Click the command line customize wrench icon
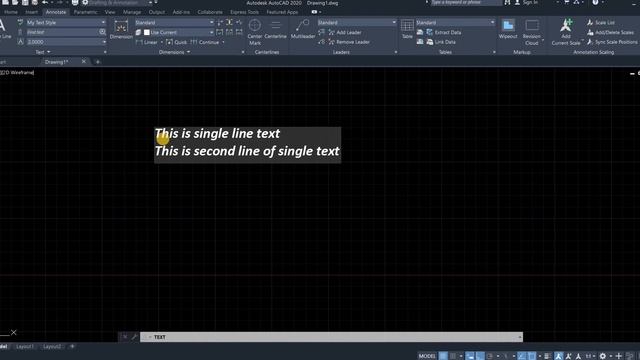 coord(134,337)
